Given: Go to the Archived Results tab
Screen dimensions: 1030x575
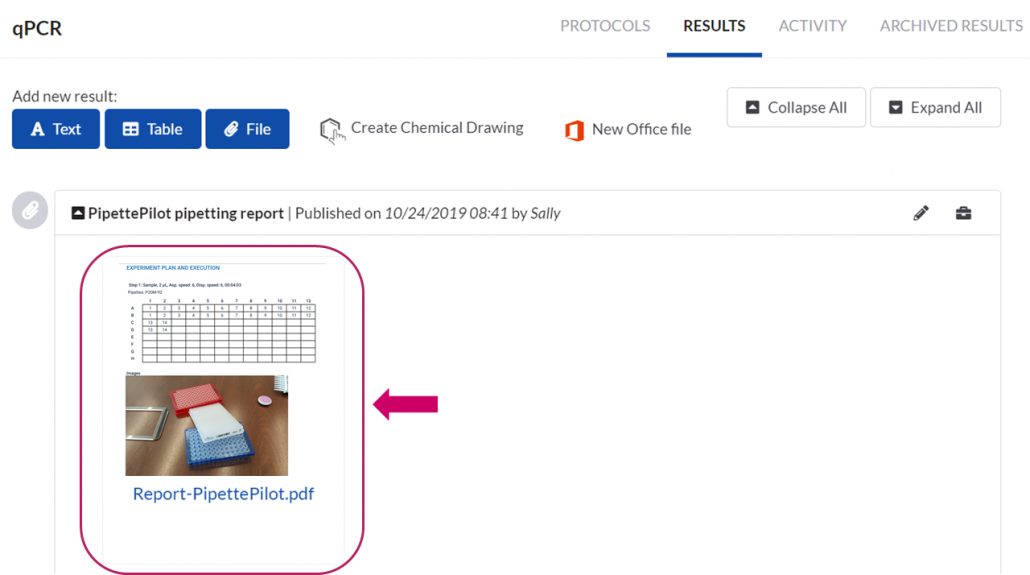Looking at the screenshot, I should (x=950, y=26).
